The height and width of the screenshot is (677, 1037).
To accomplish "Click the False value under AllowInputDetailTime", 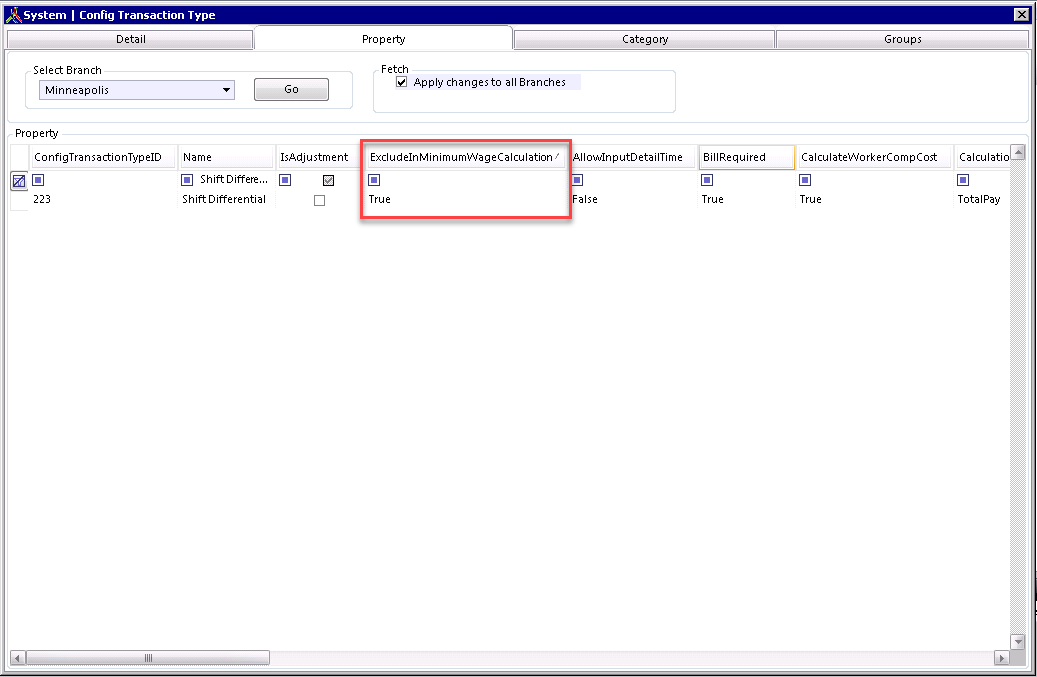I will (x=585, y=199).
